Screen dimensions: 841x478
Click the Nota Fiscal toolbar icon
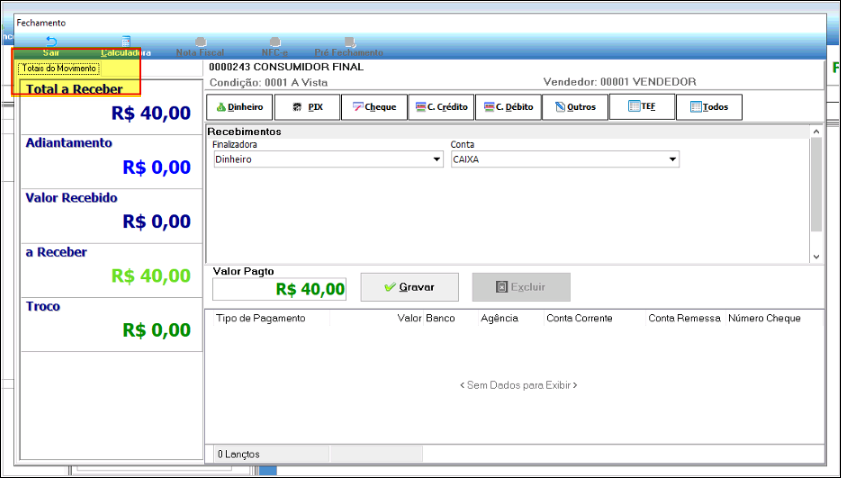200,45
